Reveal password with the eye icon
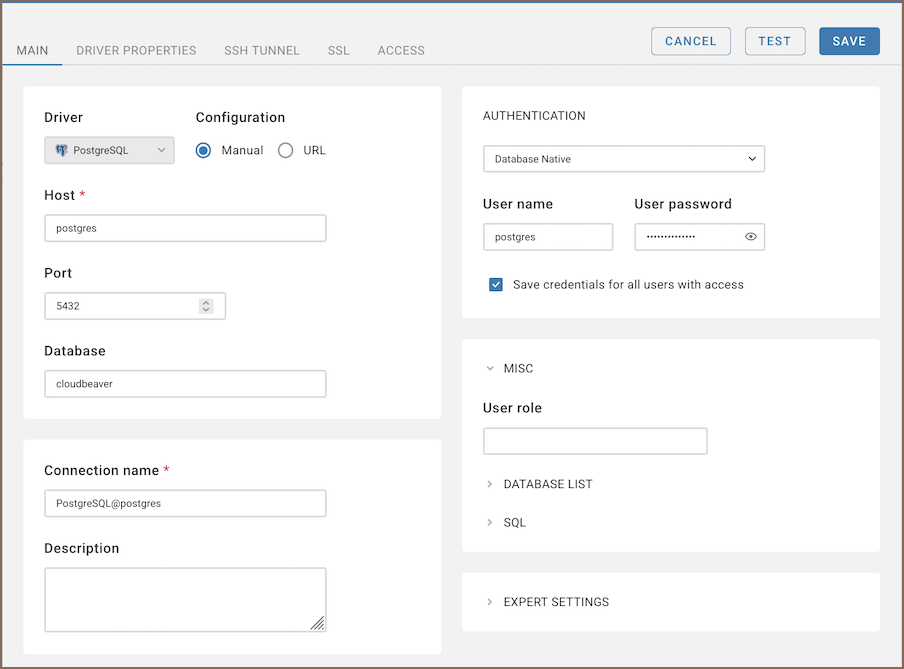The width and height of the screenshot is (904, 669). [x=751, y=237]
